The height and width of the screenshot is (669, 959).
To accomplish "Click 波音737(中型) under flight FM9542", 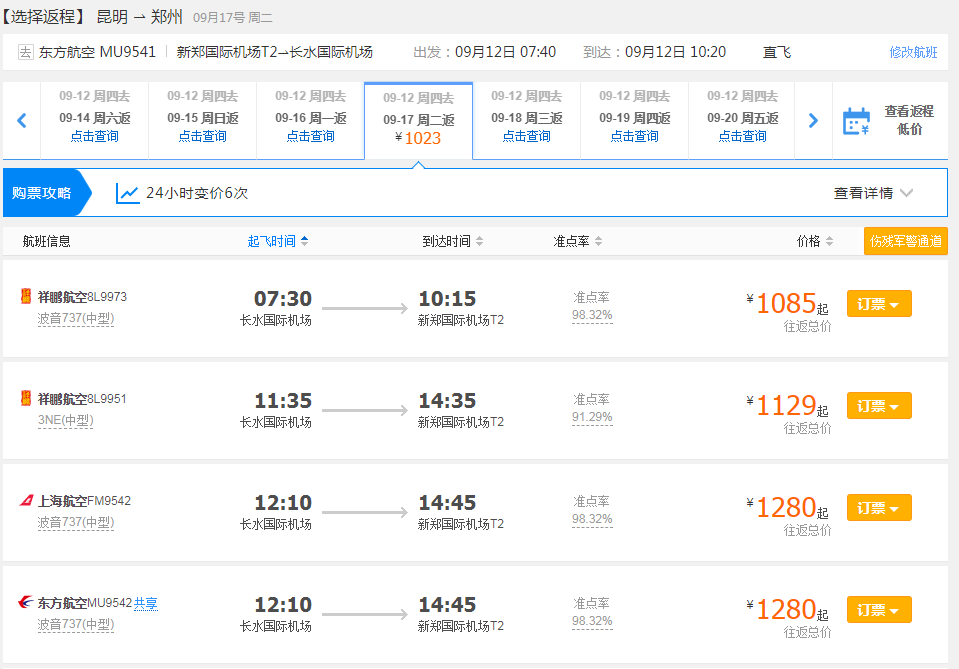I will [x=76, y=522].
